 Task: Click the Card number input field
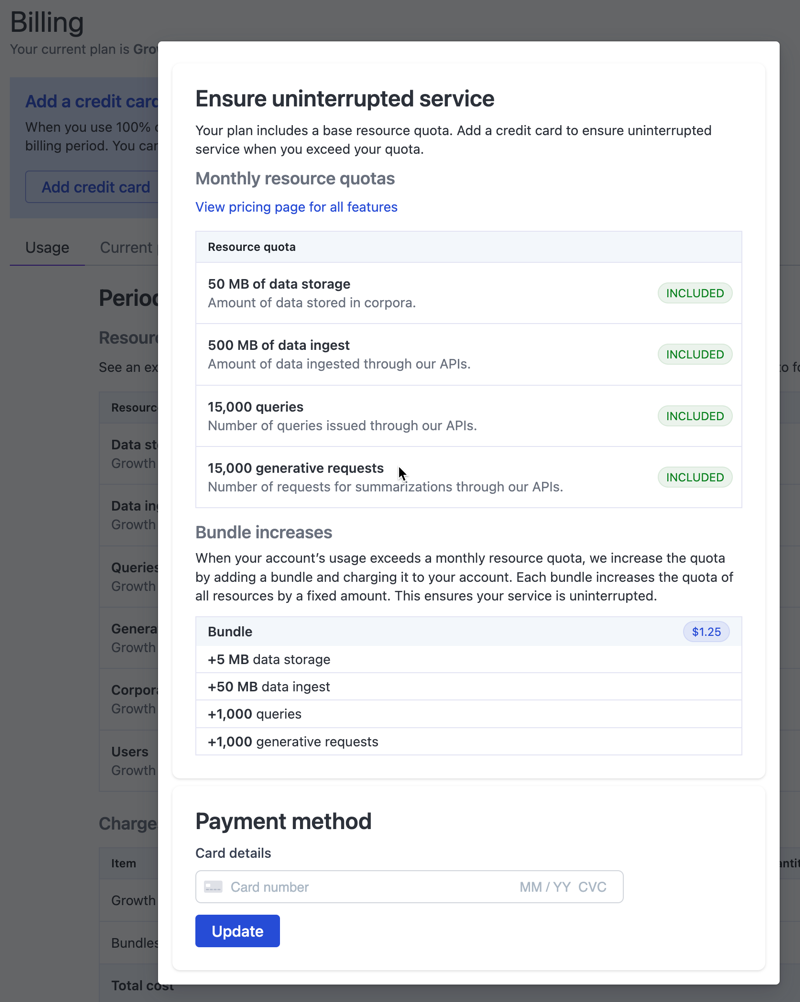(x=350, y=886)
